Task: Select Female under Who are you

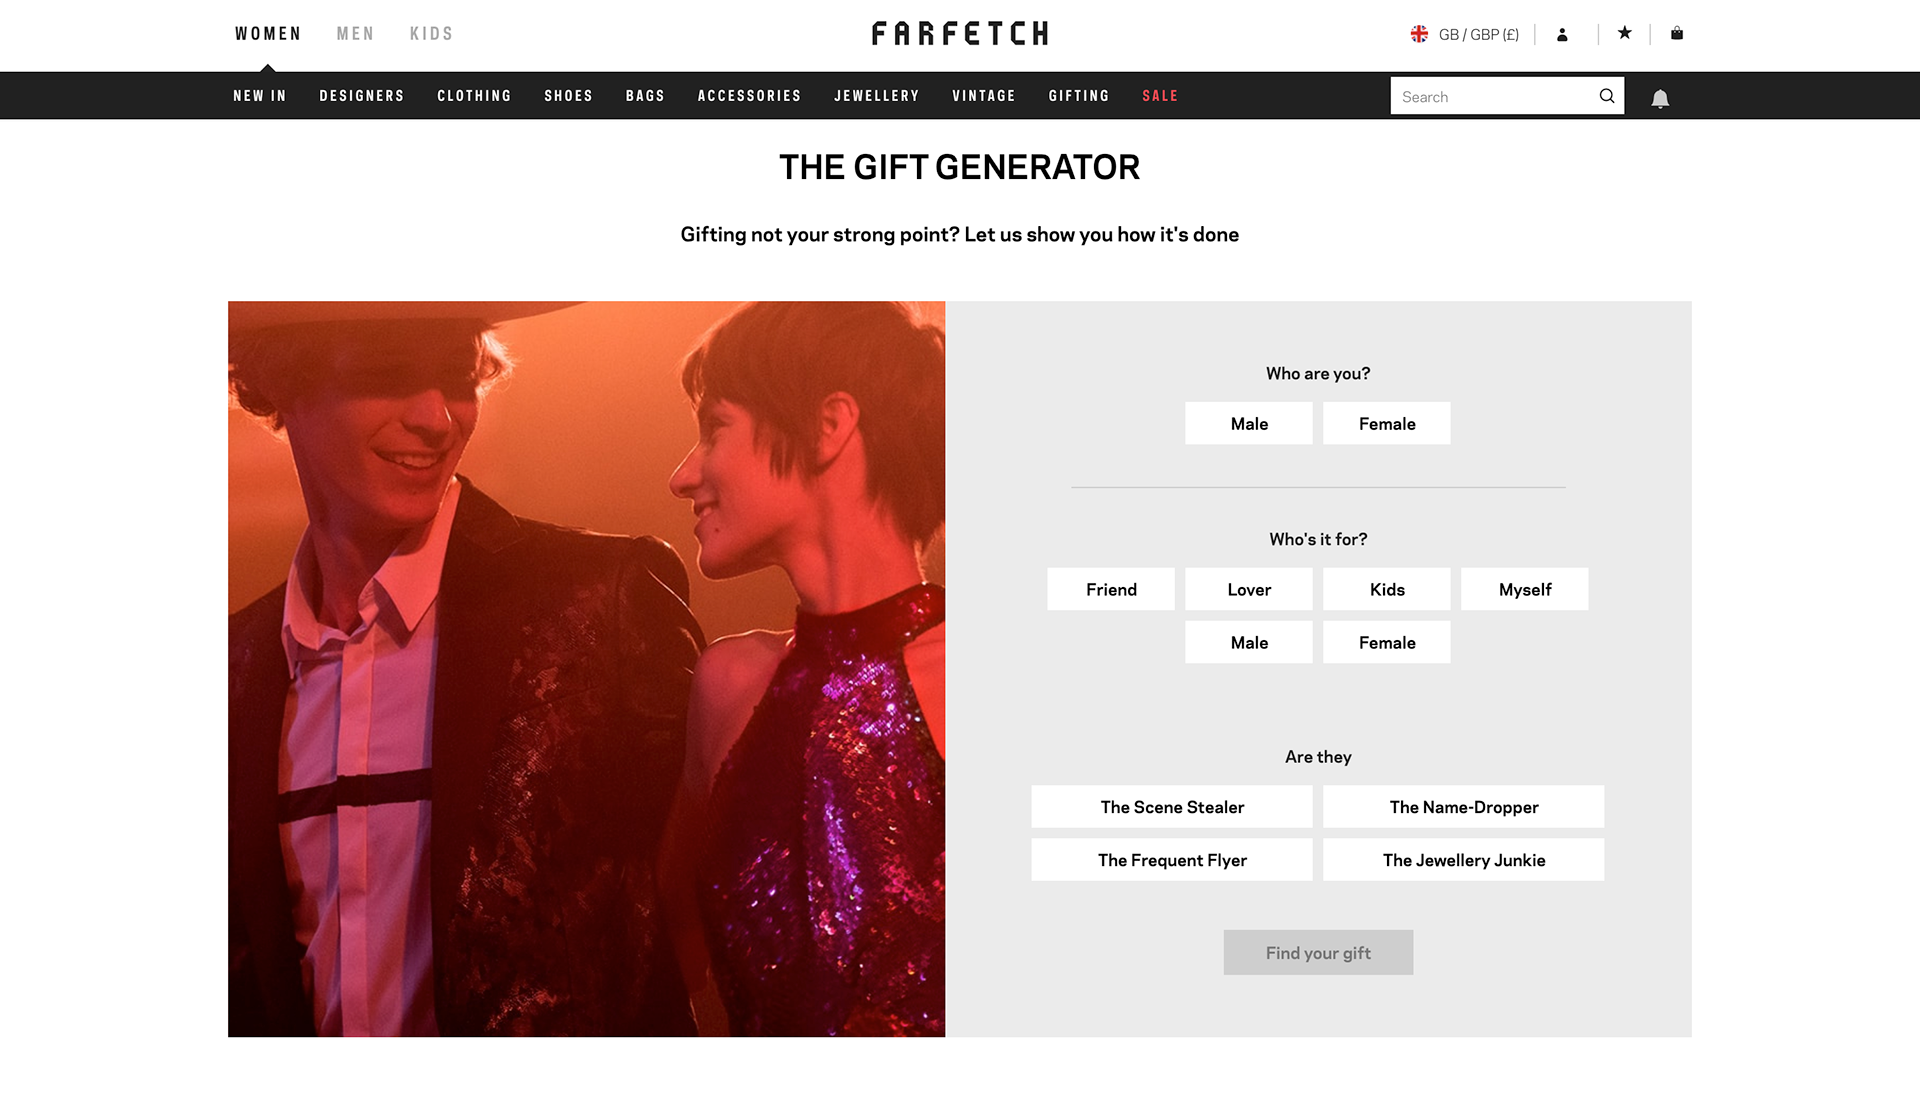Action: coord(1387,424)
